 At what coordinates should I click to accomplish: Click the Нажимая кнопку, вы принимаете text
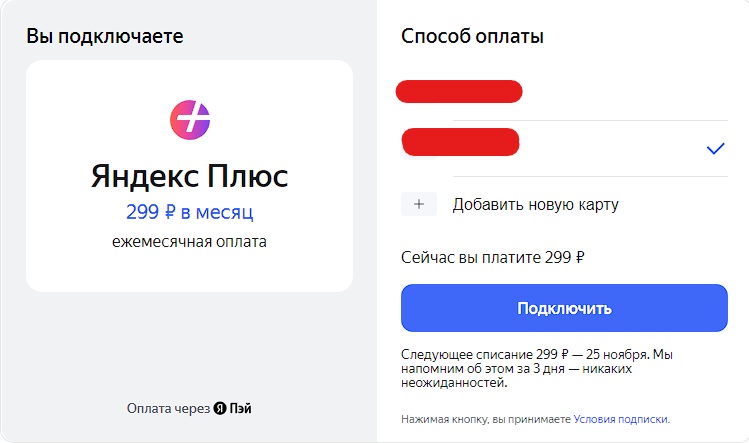485,420
